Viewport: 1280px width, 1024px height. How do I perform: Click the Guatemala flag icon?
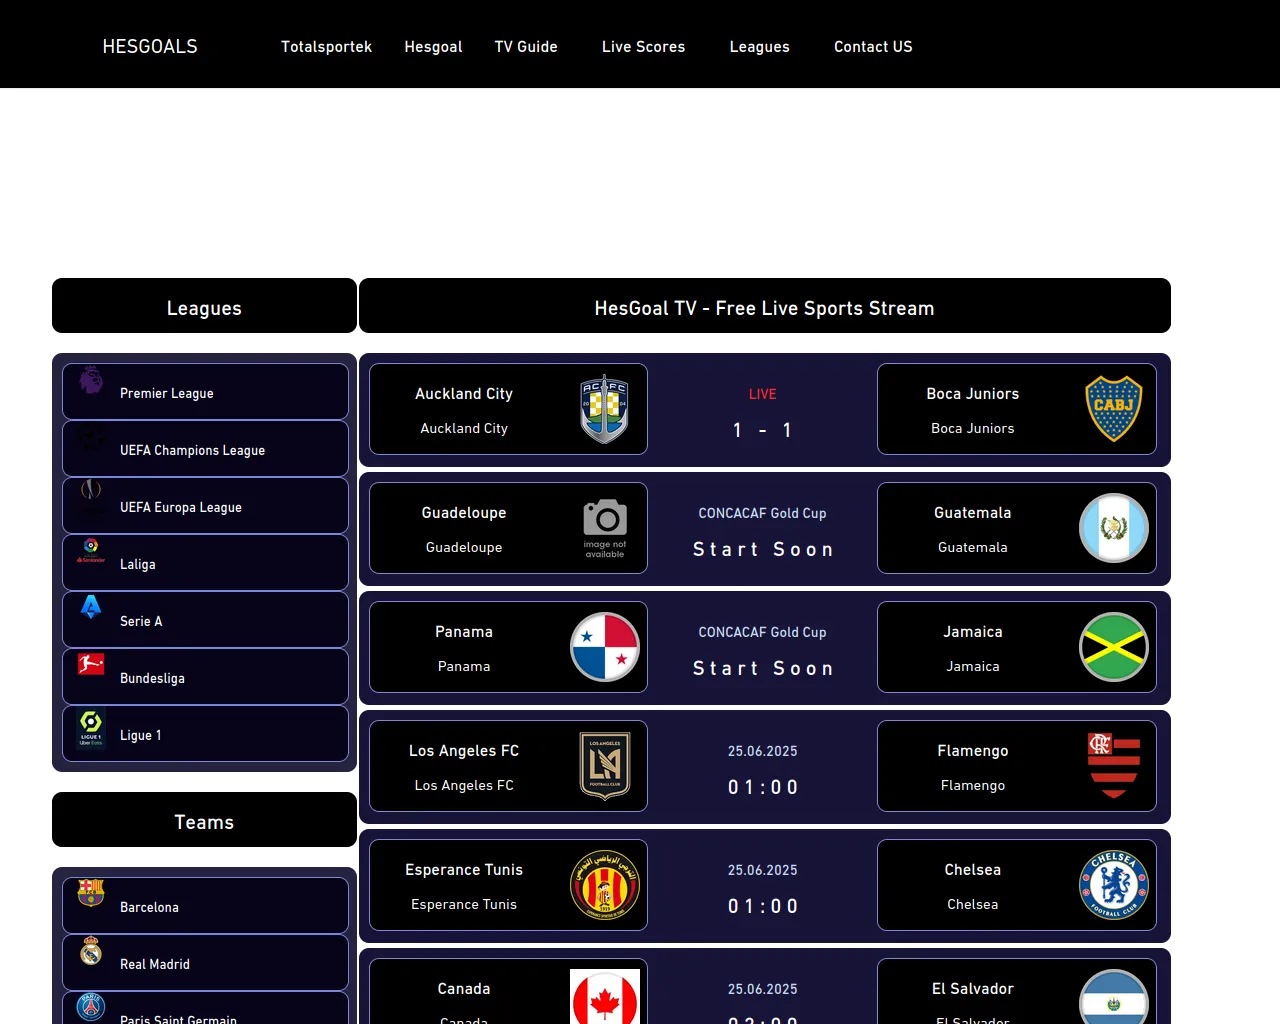(1113, 528)
